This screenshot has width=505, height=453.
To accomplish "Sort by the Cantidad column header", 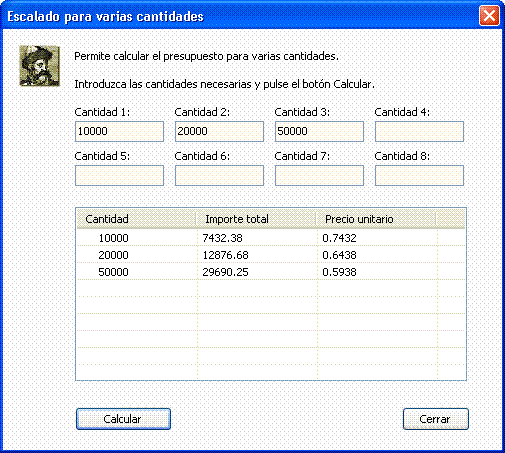I will (136, 219).
